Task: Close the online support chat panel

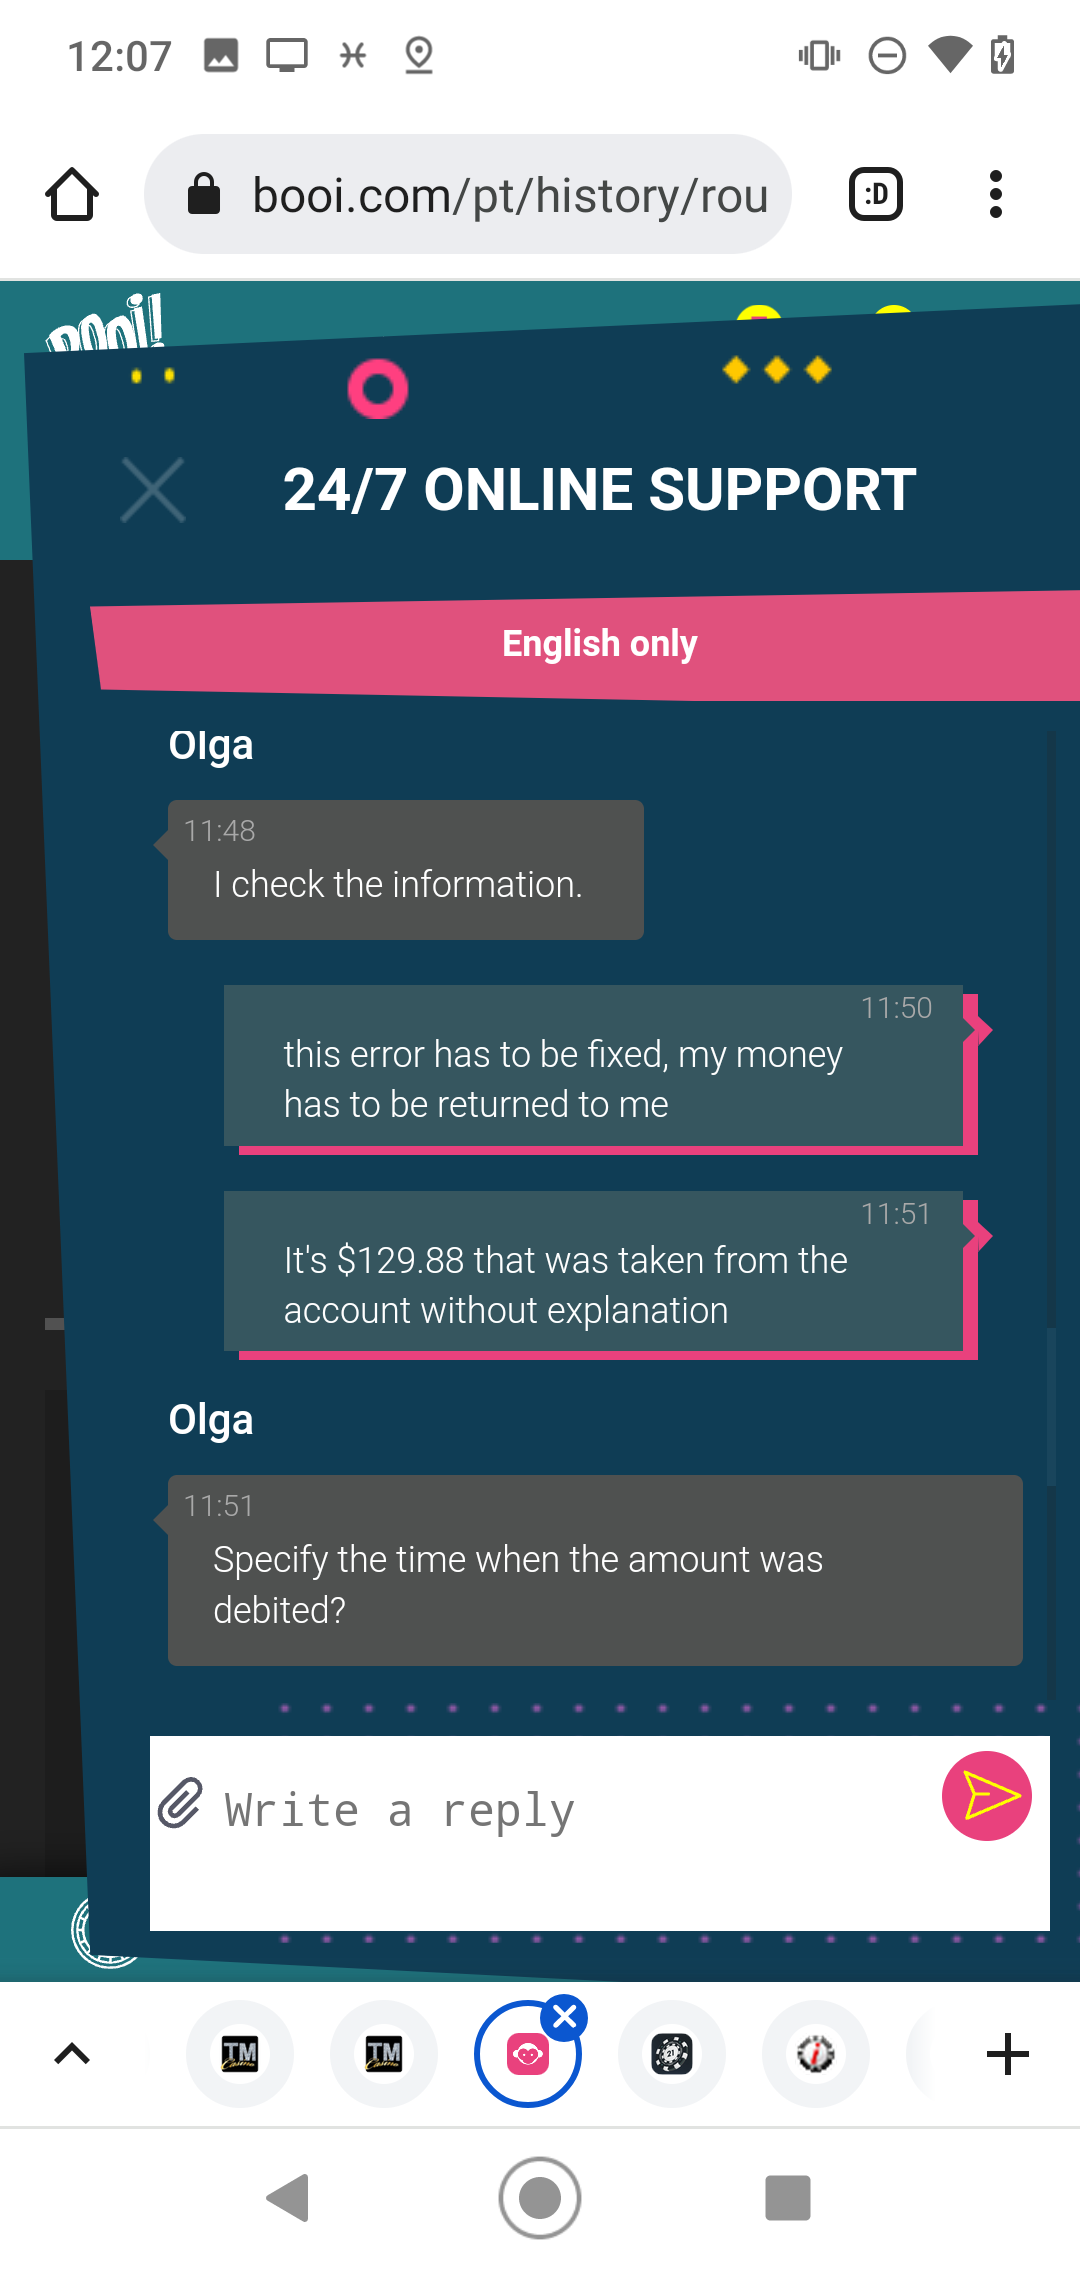Action: (x=153, y=490)
